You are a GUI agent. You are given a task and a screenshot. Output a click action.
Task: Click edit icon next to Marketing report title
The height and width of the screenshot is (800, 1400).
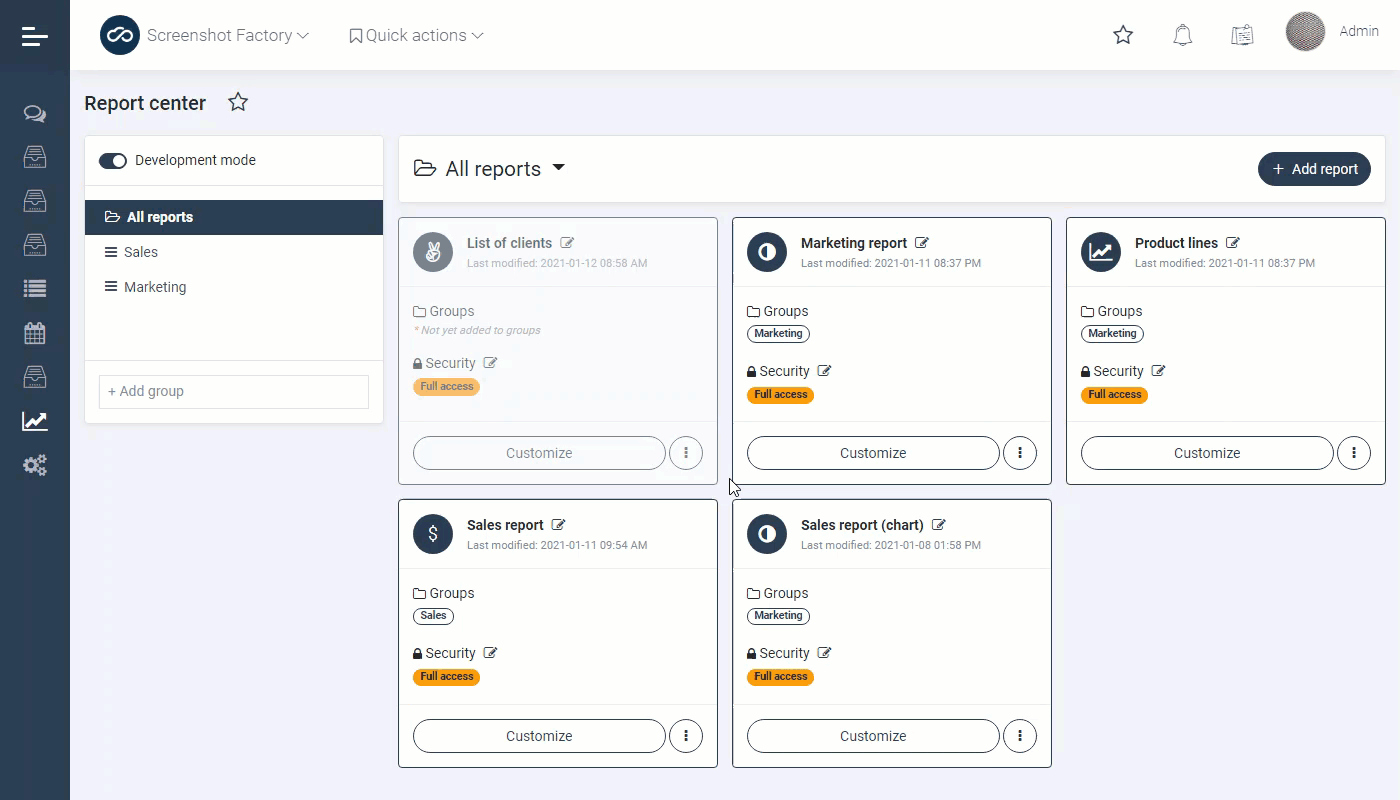pos(922,243)
